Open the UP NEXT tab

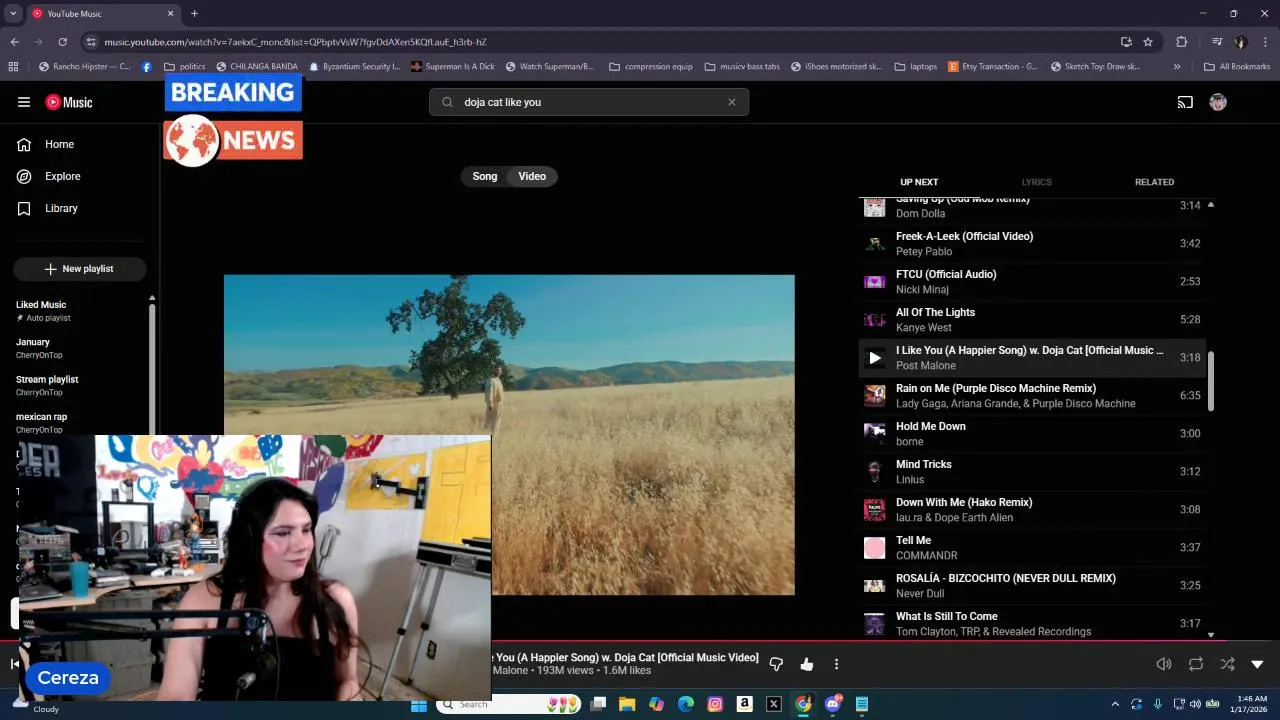tap(919, 182)
